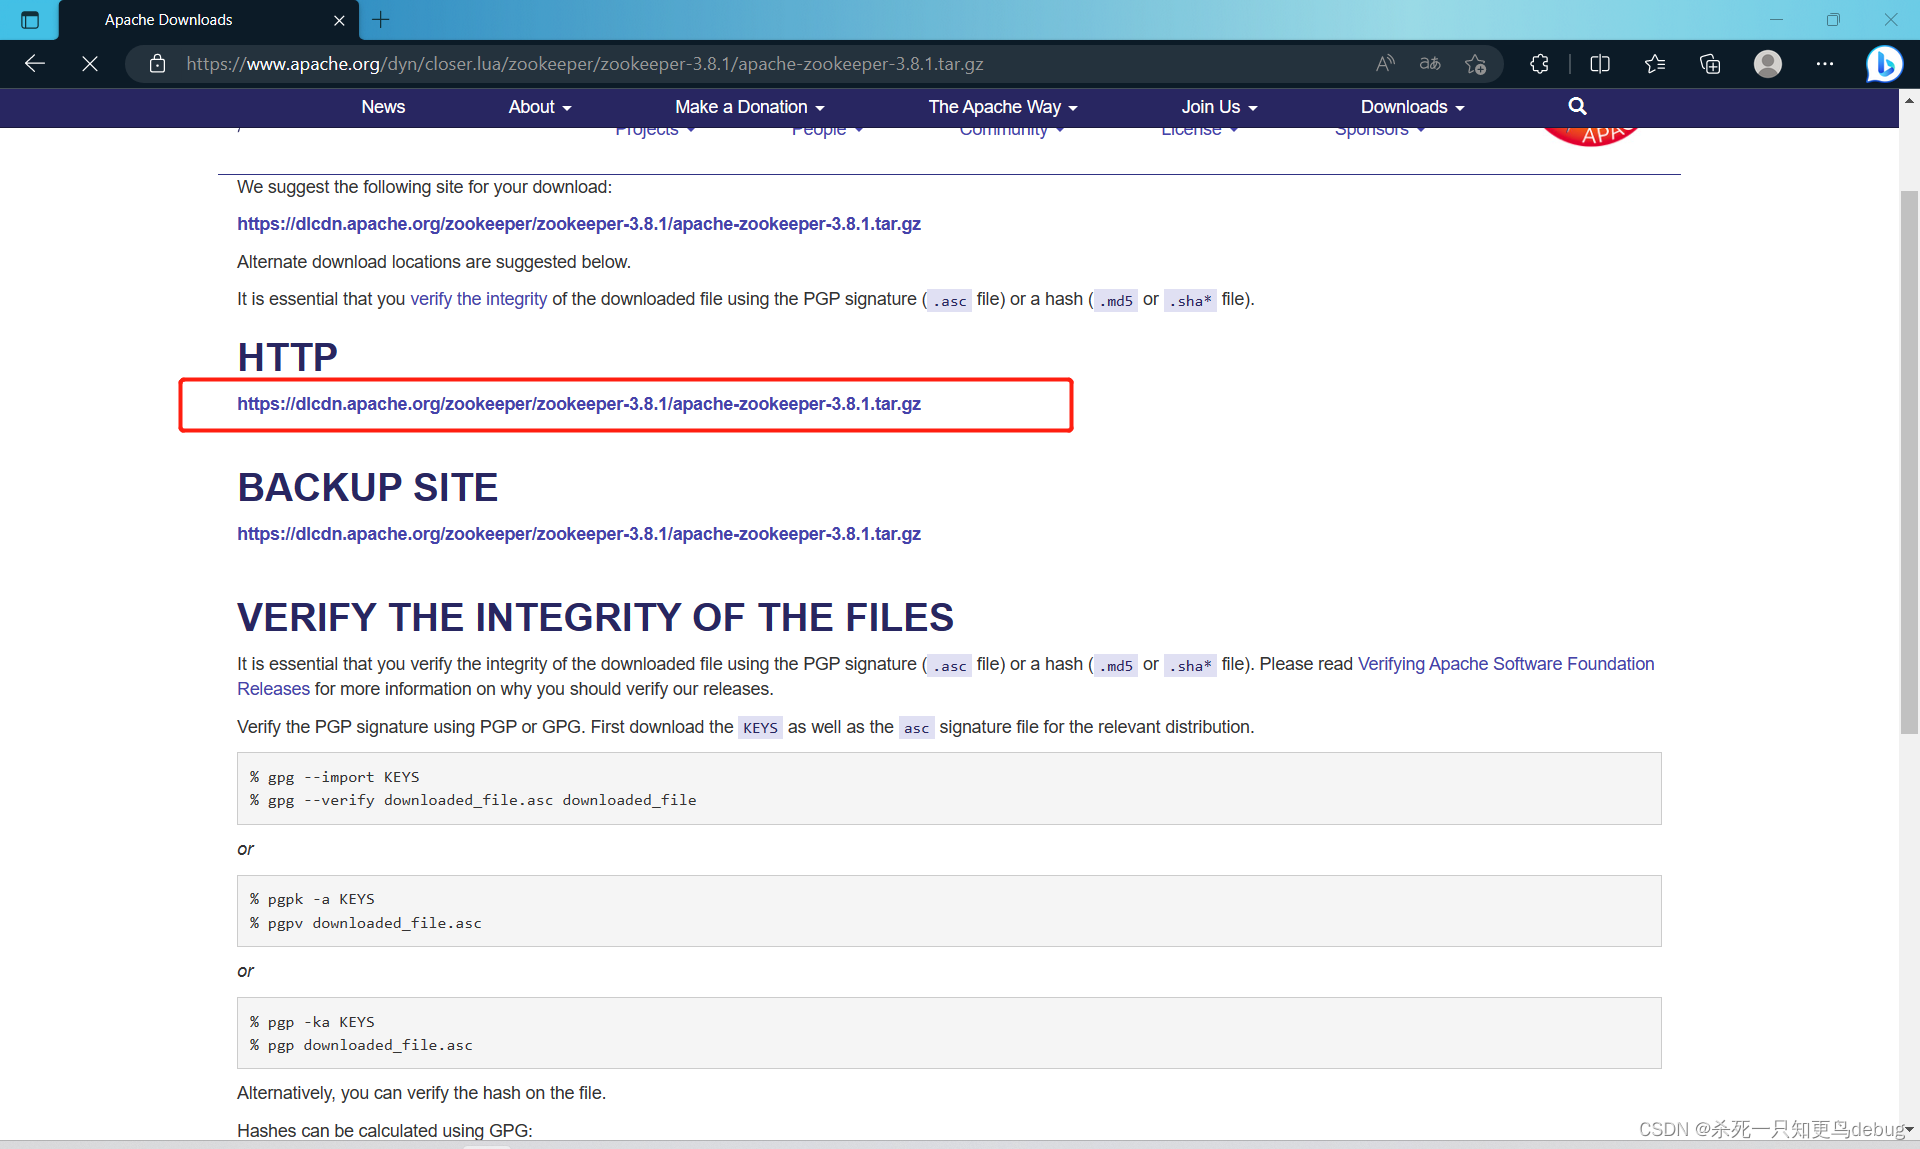Click the verify the integrity hyperlink
The image size is (1920, 1149).
pos(479,298)
